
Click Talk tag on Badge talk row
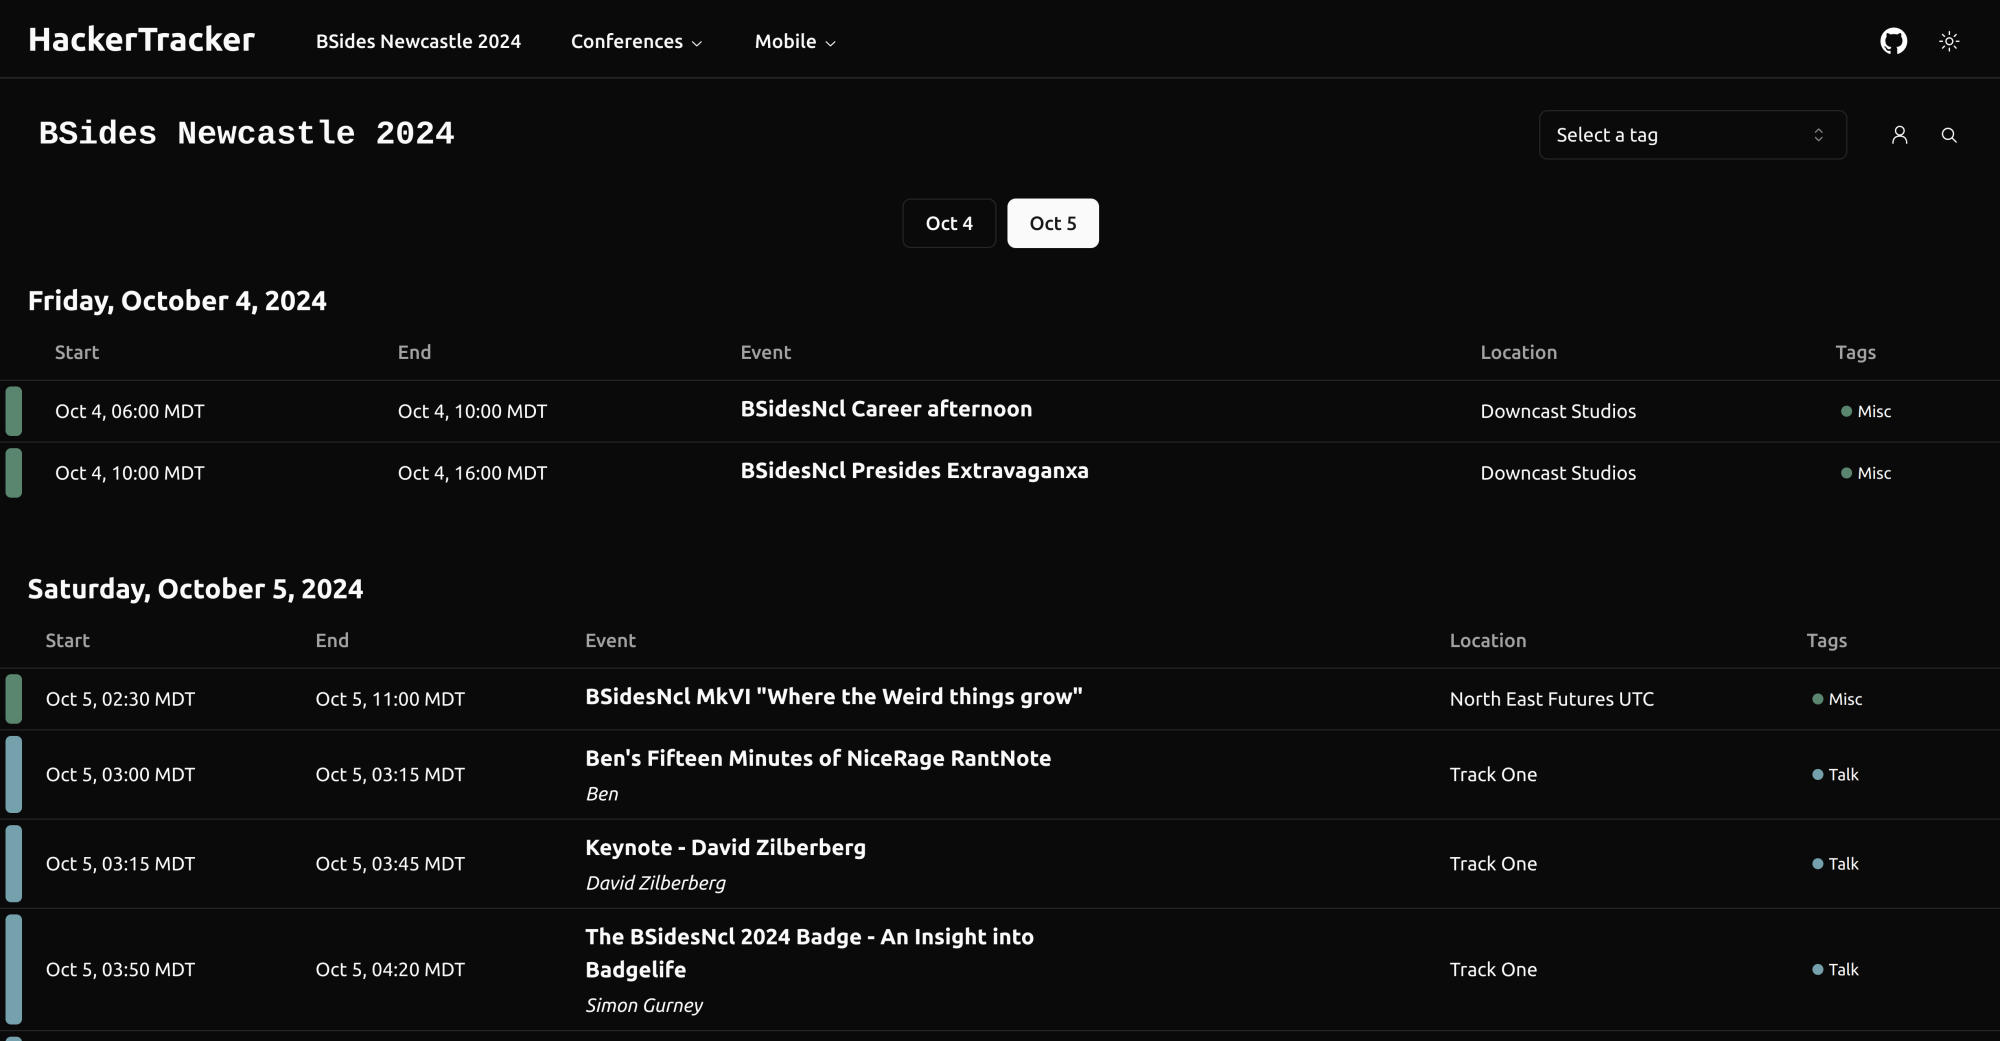point(1835,970)
